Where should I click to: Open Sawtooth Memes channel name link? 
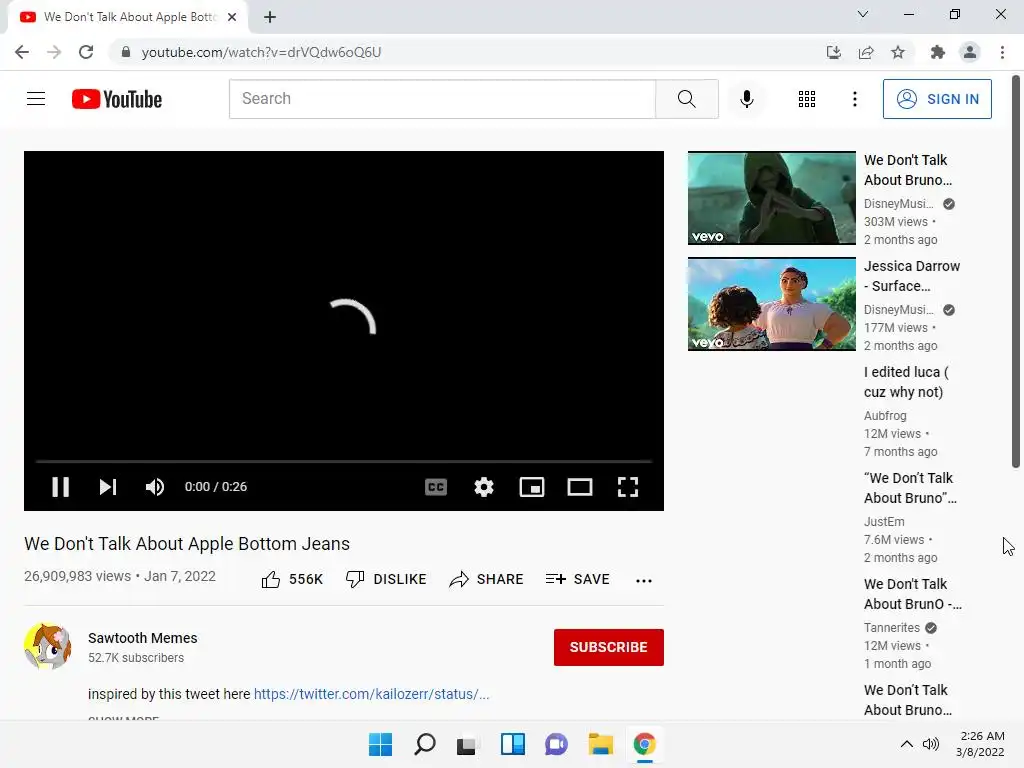(x=142, y=638)
